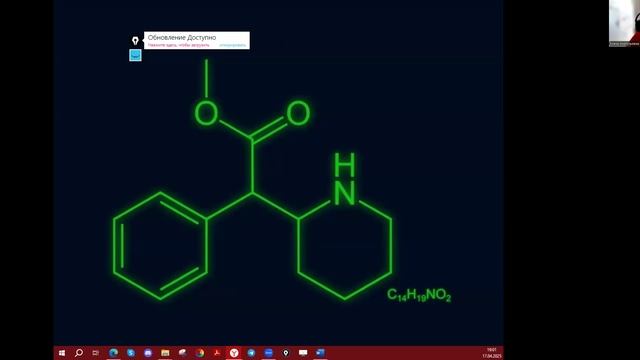Open File Explorer from the taskbar
Image resolution: width=640 pixels, height=360 pixels.
click(x=165, y=353)
